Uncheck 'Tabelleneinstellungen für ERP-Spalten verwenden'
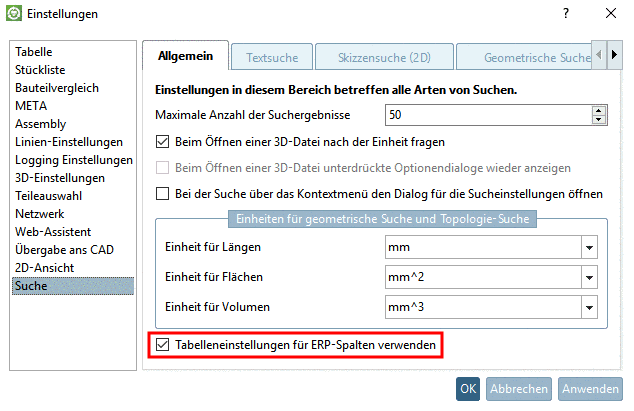This screenshot has width=634, height=411. click(164, 345)
